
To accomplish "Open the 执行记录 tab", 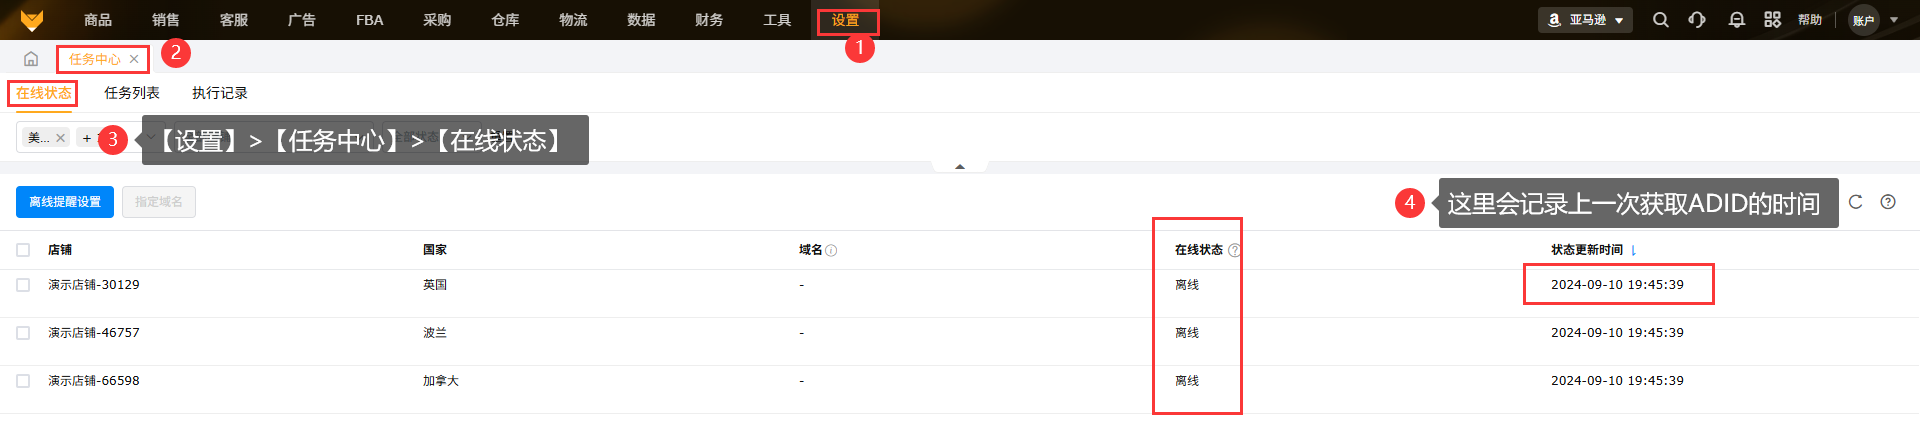I will [x=220, y=93].
